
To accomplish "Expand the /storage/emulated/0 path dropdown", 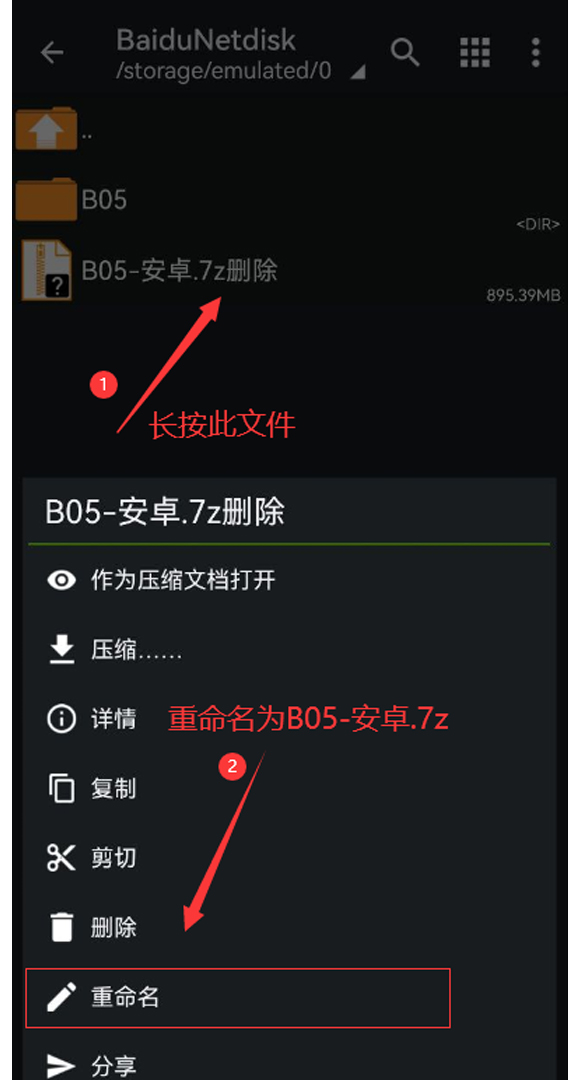I will (358, 72).
